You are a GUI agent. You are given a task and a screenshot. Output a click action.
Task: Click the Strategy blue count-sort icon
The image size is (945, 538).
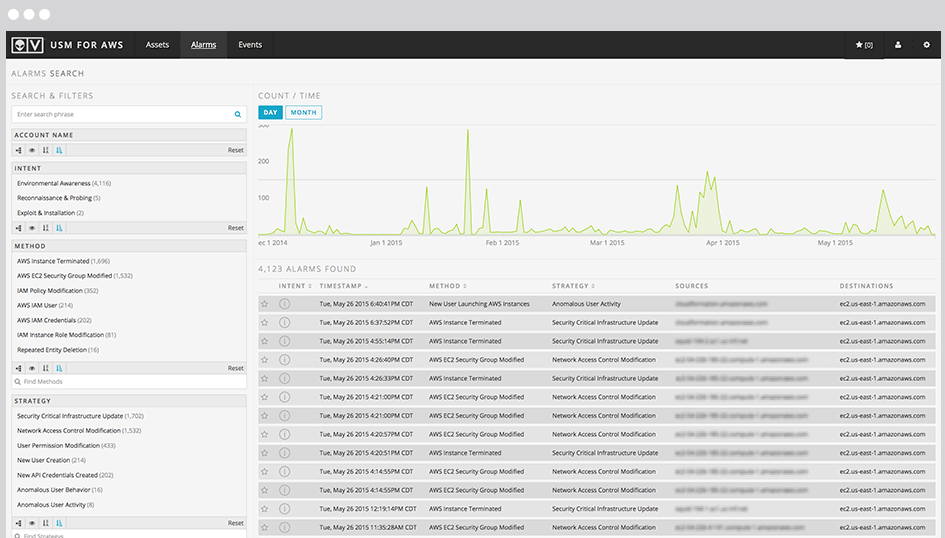[x=59, y=523]
